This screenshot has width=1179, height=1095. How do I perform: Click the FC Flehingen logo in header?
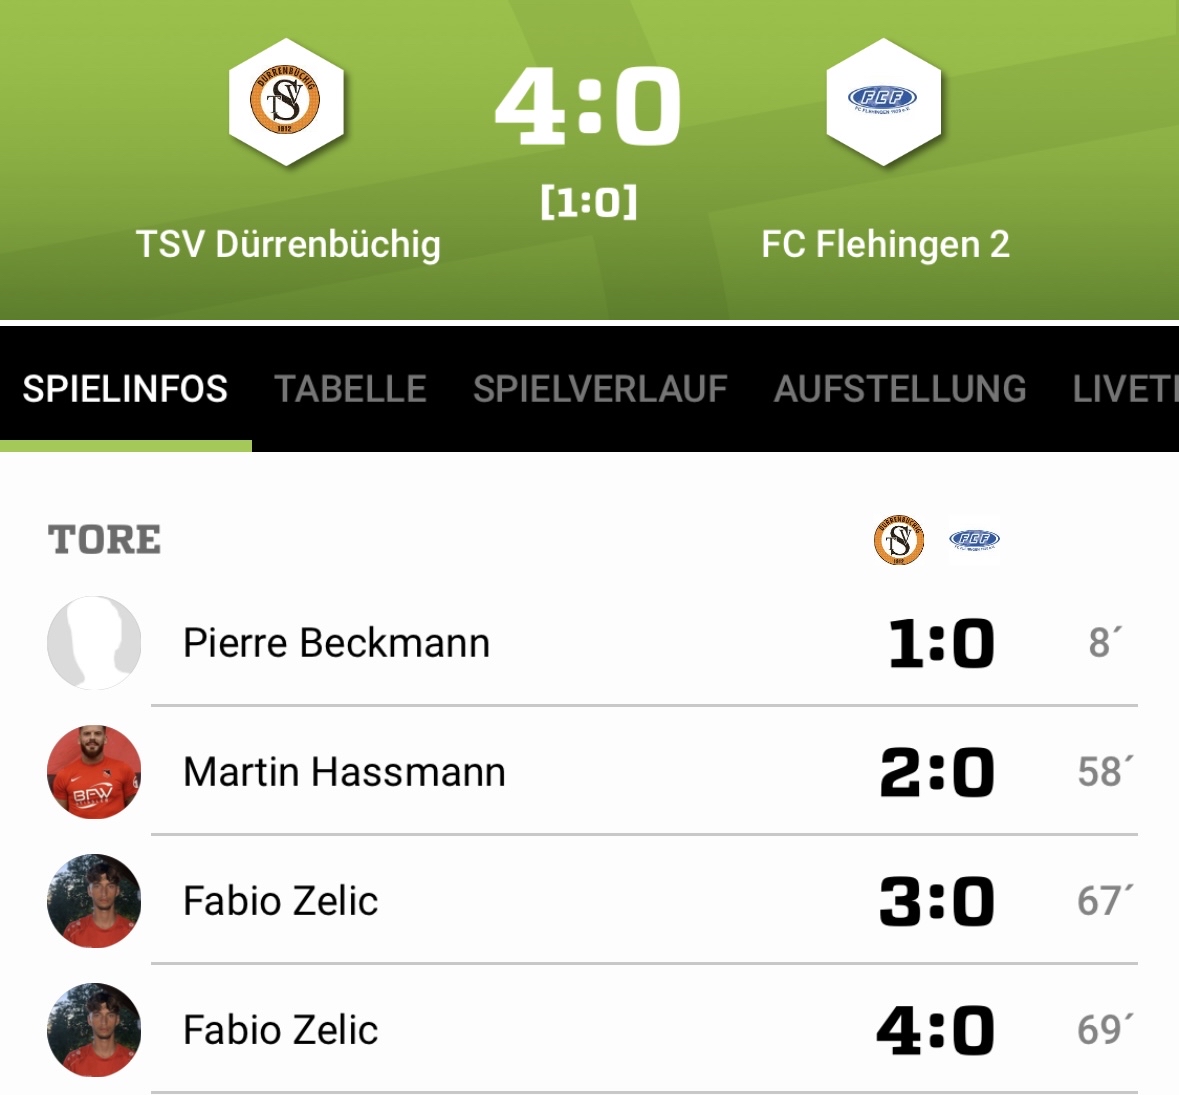(x=883, y=101)
